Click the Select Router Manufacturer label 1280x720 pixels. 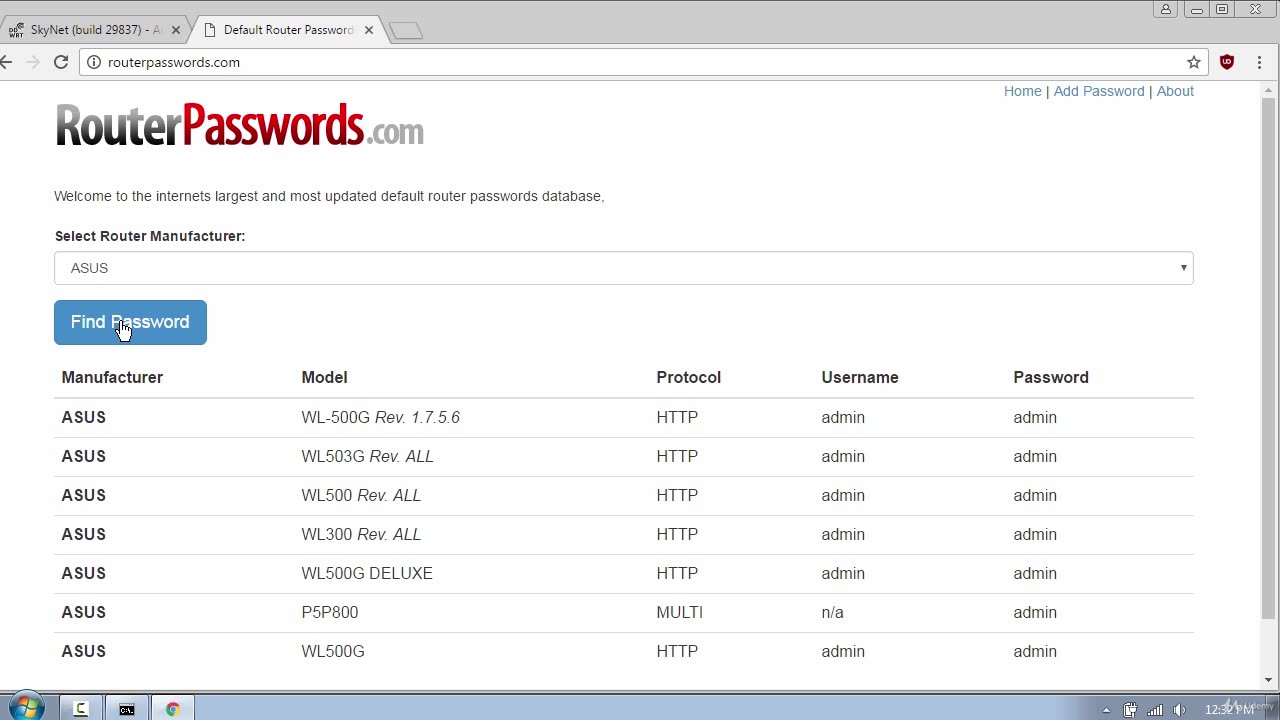coord(150,236)
